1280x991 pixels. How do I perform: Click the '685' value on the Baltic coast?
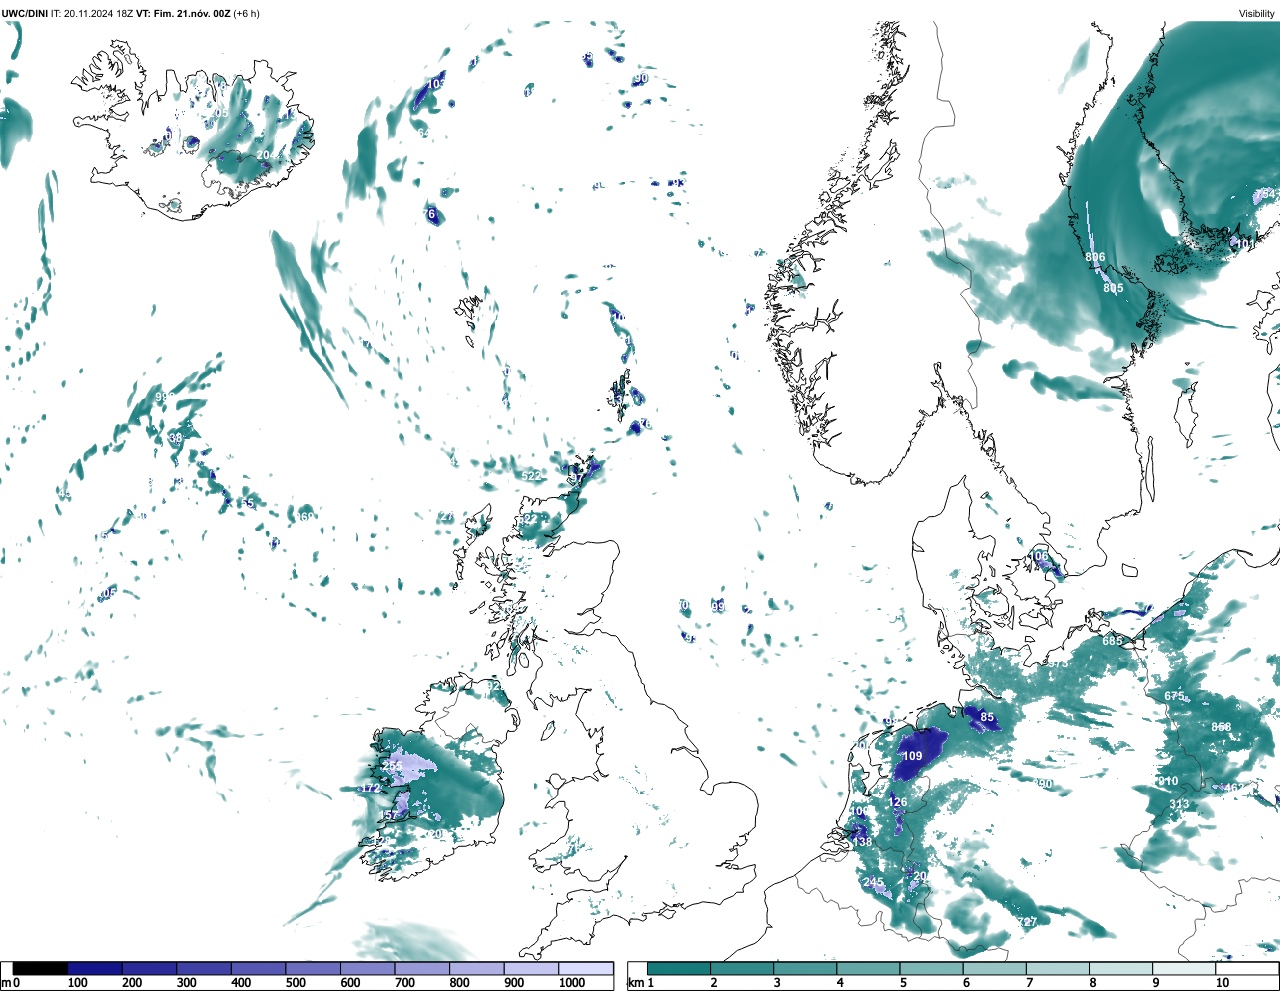[x=1112, y=641]
